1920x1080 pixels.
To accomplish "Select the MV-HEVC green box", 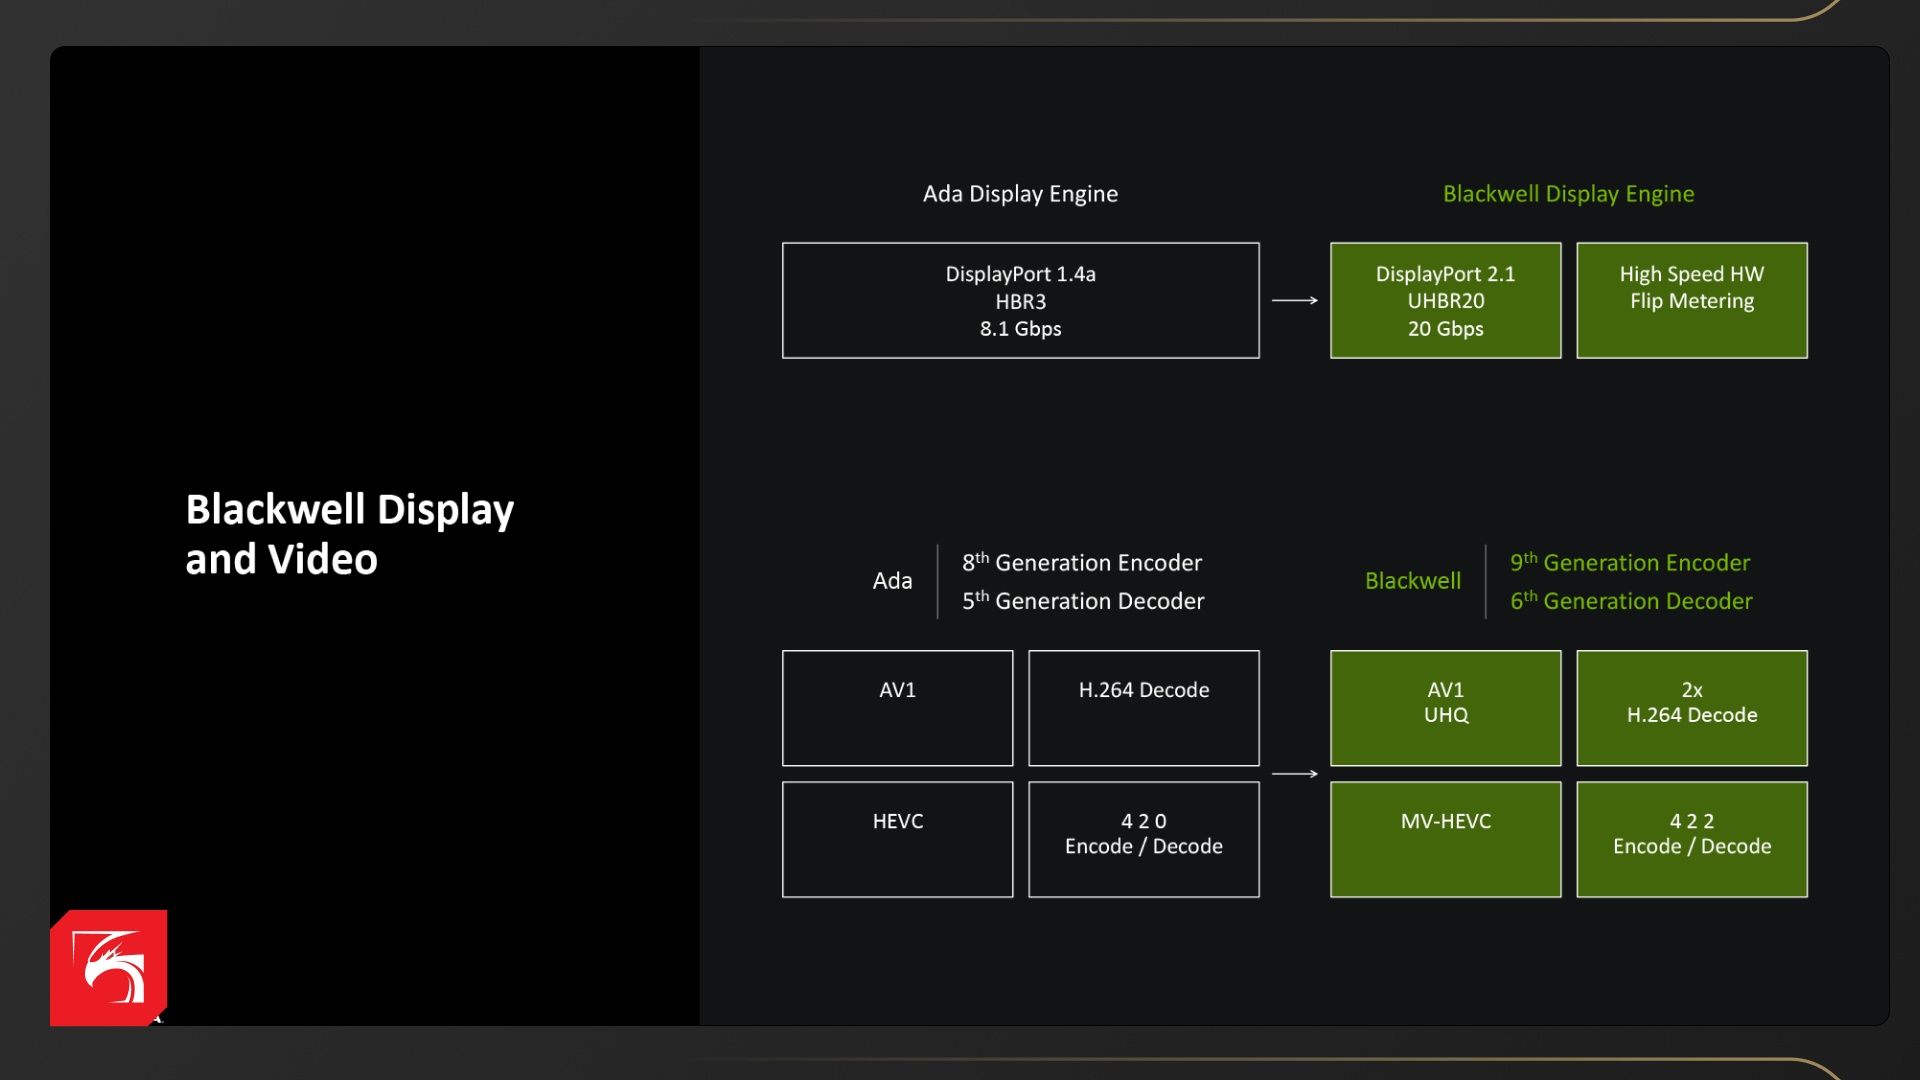I will [1445, 839].
